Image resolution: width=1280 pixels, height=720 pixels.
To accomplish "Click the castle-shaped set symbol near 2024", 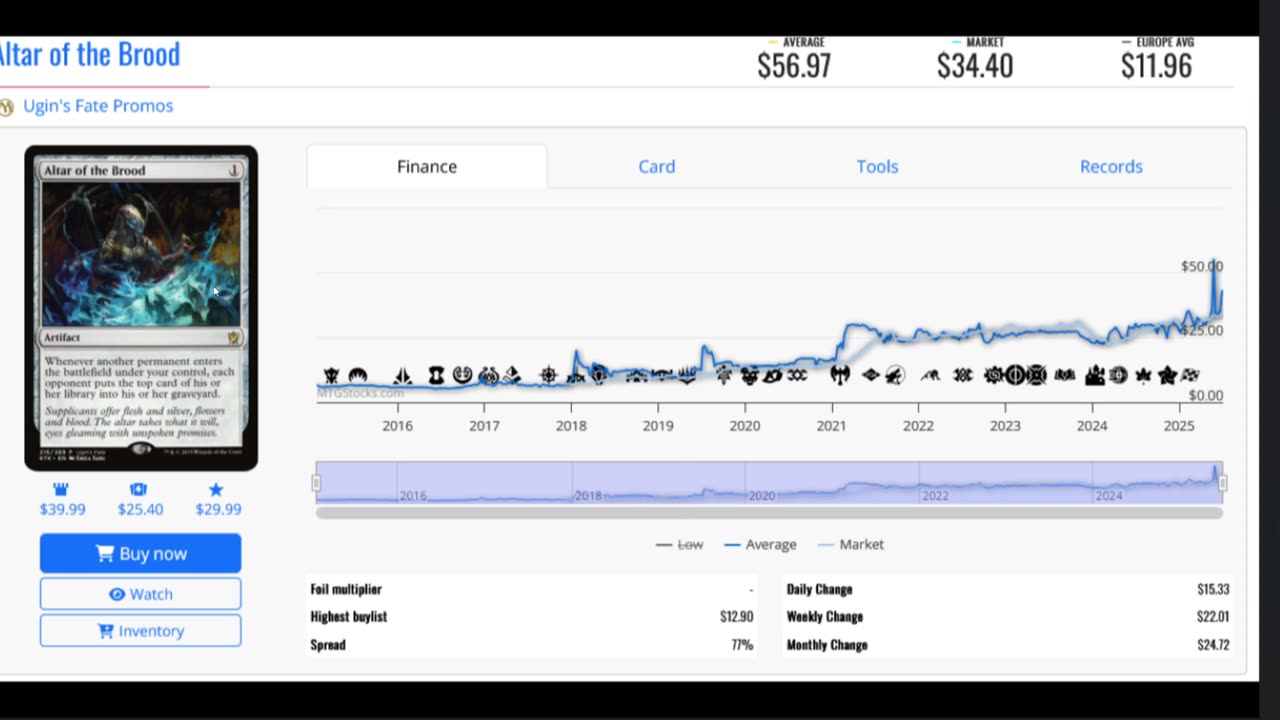I will [1095, 375].
